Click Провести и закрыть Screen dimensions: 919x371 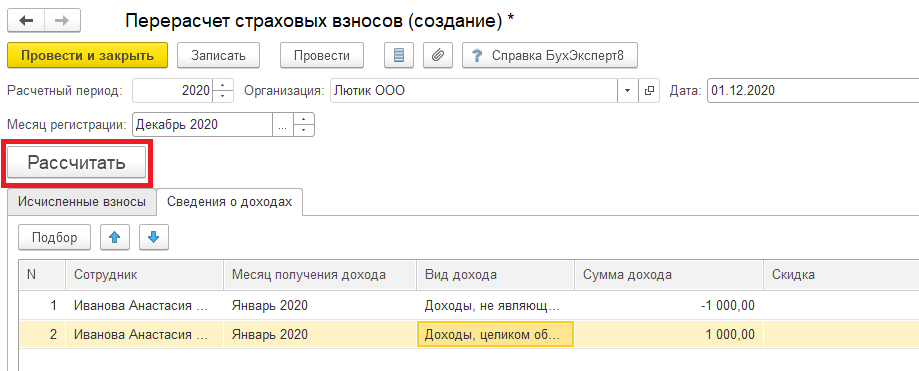[87, 56]
